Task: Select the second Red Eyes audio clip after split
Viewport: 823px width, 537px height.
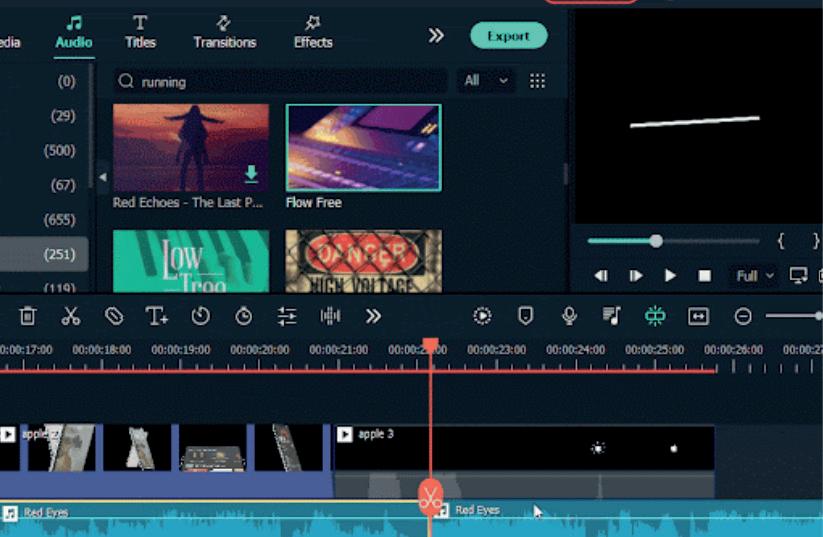Action: [x=627, y=518]
